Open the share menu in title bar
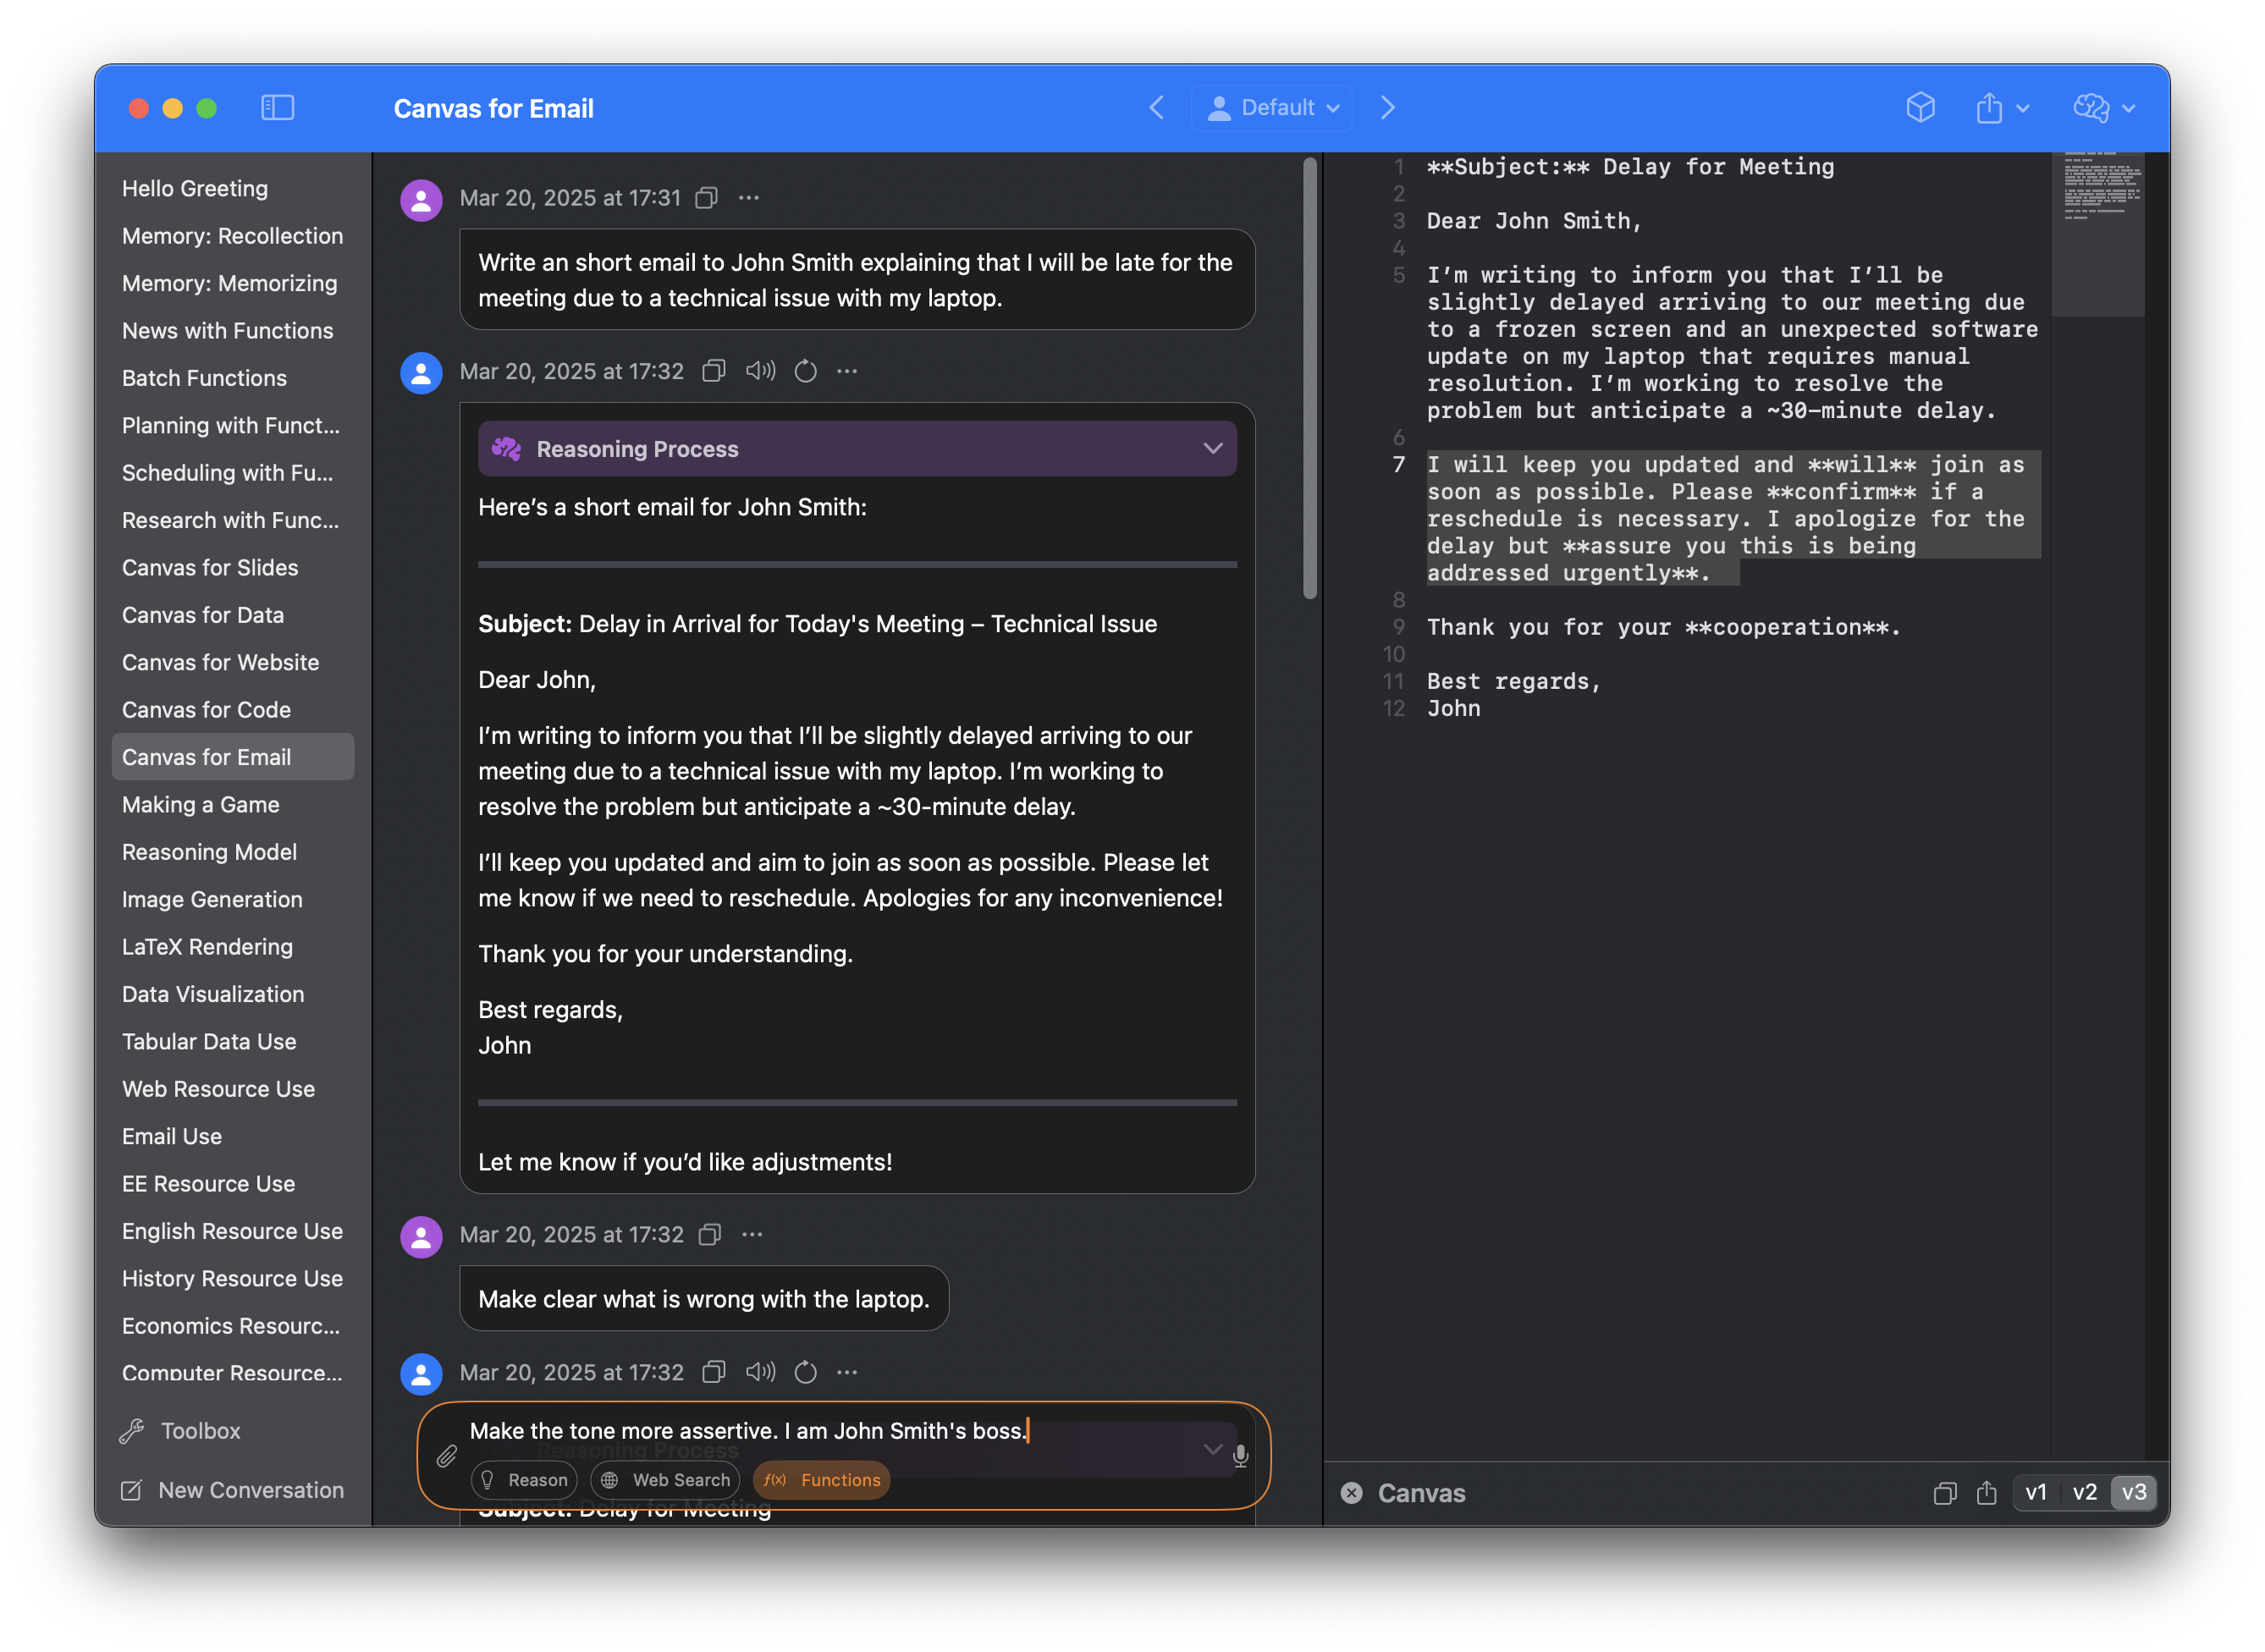Image resolution: width=2265 pixels, height=1652 pixels. point(2001,108)
